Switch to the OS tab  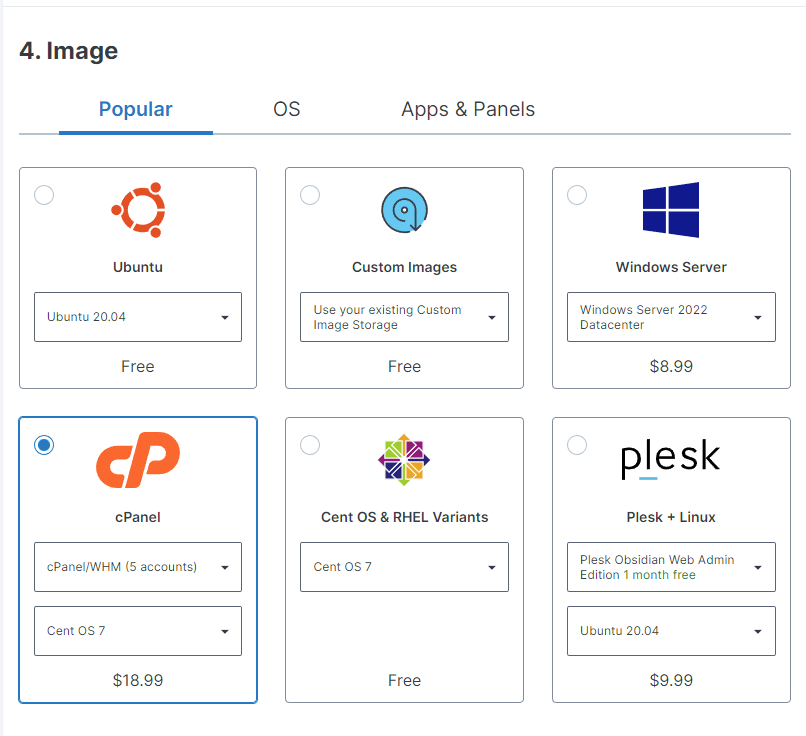click(287, 110)
